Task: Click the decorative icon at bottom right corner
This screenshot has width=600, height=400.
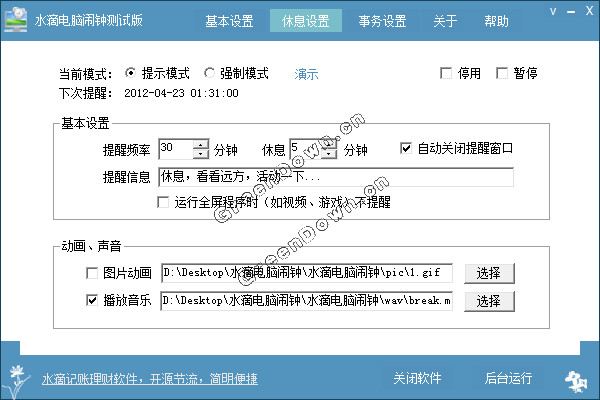Action: pos(576,381)
